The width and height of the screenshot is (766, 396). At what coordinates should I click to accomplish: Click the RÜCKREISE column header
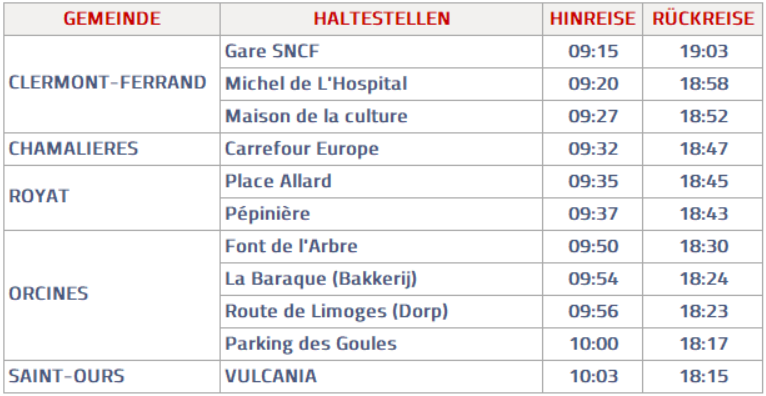click(703, 19)
